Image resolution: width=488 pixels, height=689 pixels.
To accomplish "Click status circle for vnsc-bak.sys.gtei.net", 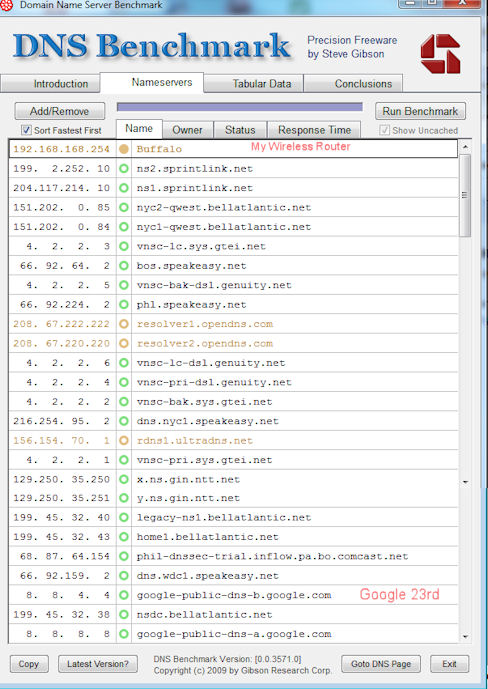I will (x=124, y=402).
